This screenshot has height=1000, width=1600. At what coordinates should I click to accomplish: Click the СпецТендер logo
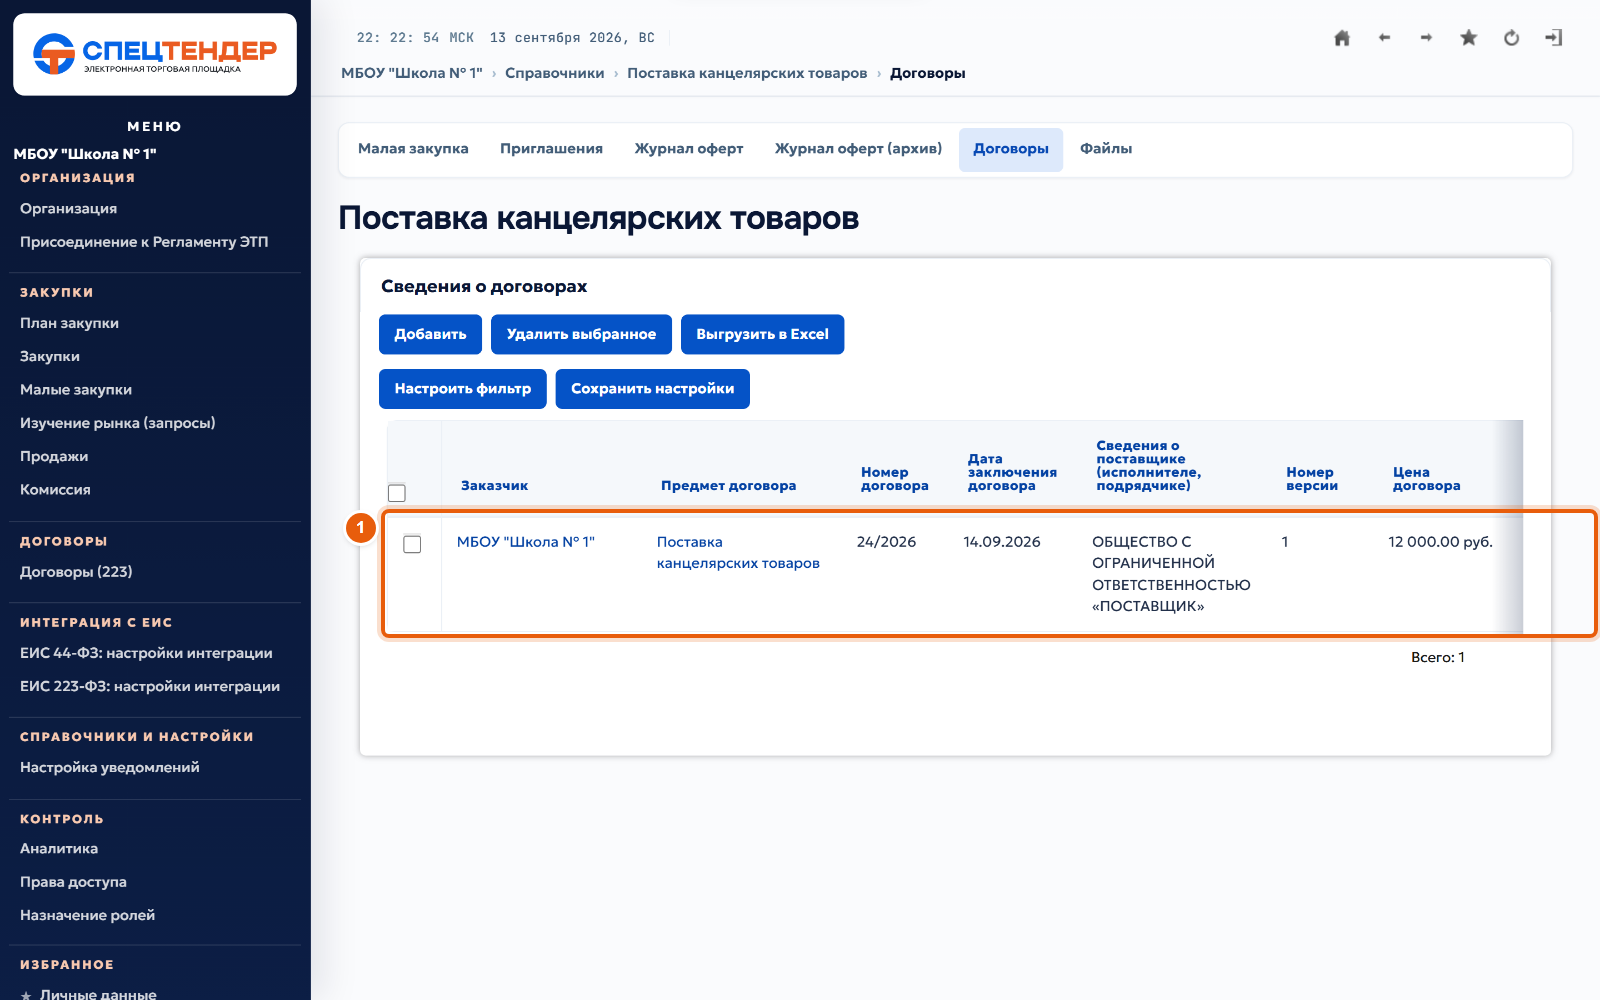click(155, 54)
